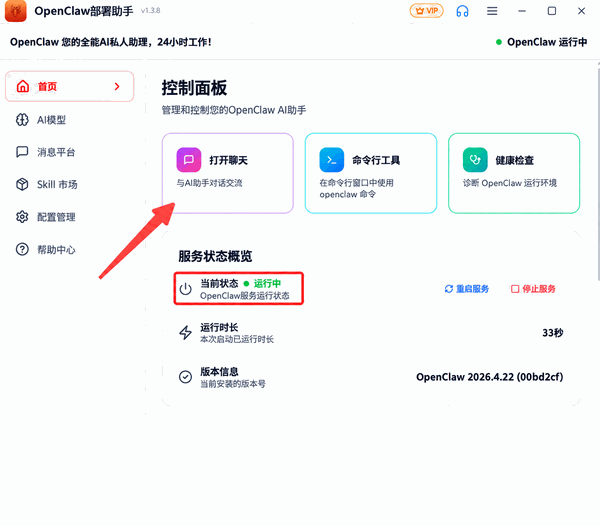
Task: Click the OpenClaw 运行中 header status text
Action: click(x=547, y=42)
